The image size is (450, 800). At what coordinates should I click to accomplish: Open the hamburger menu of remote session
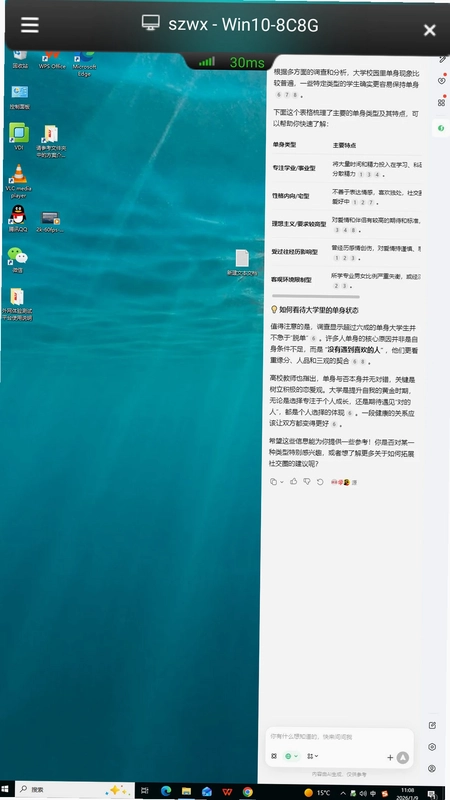click(30, 24)
